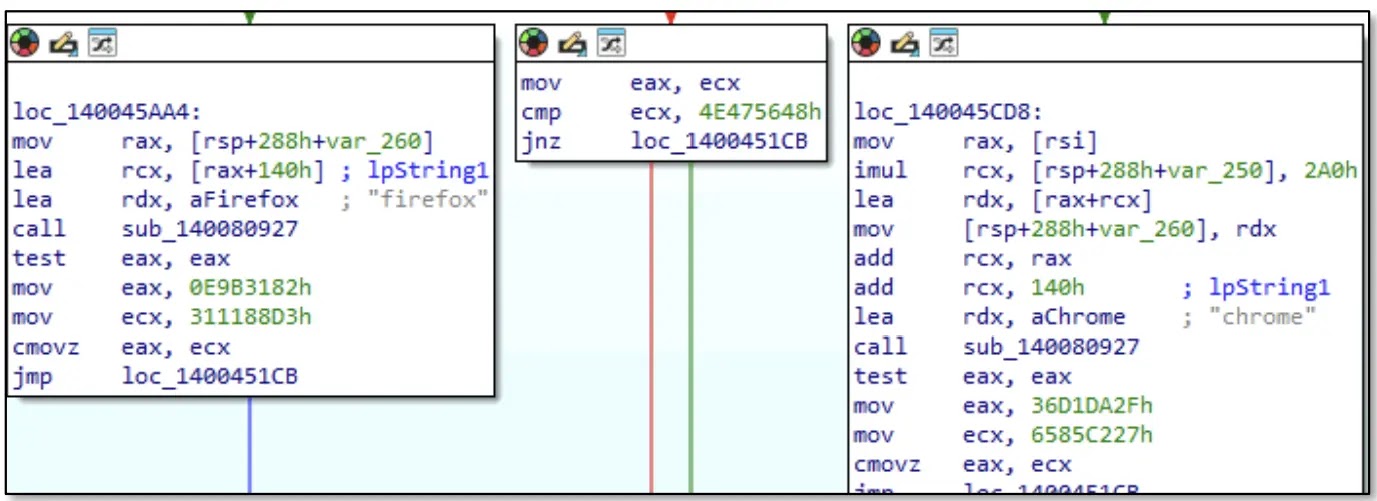Open the color picker icon on the jnz block
Viewport: 1377px width, 501px height.
coord(533,42)
